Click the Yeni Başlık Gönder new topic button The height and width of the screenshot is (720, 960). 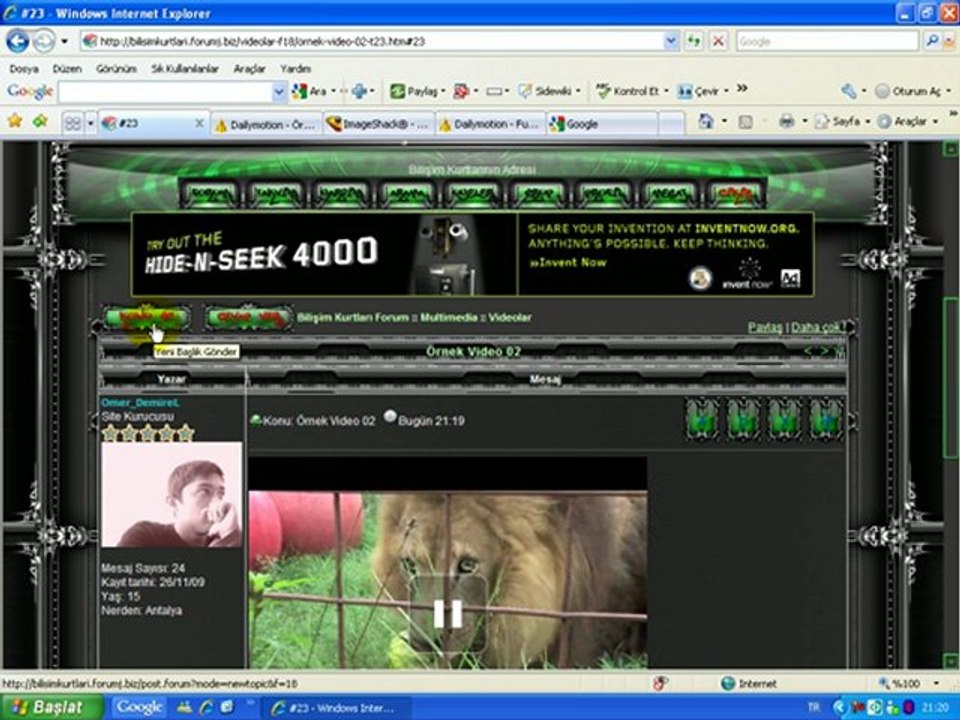(147, 318)
